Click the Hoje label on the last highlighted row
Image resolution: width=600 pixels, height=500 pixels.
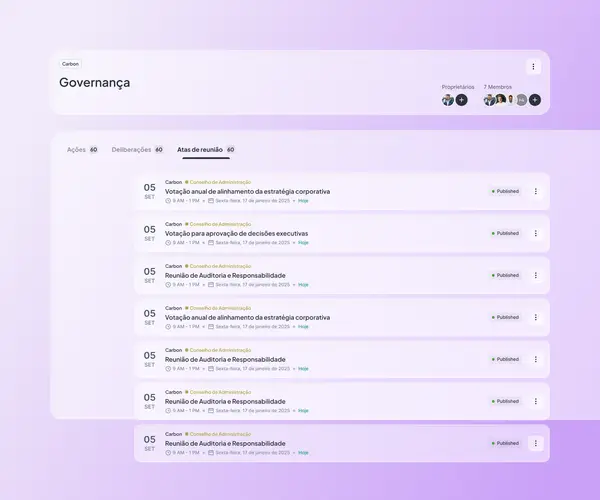[x=303, y=453]
